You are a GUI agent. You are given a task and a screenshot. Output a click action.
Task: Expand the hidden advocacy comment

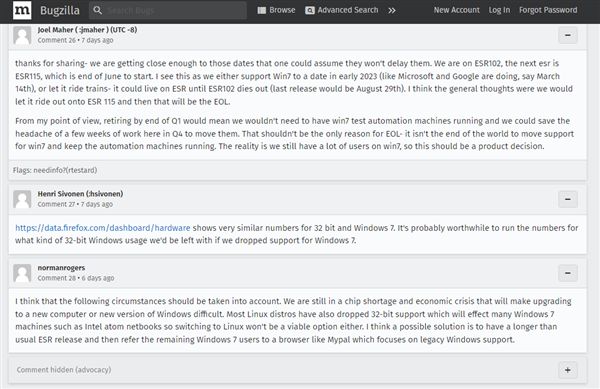[x=568, y=370]
